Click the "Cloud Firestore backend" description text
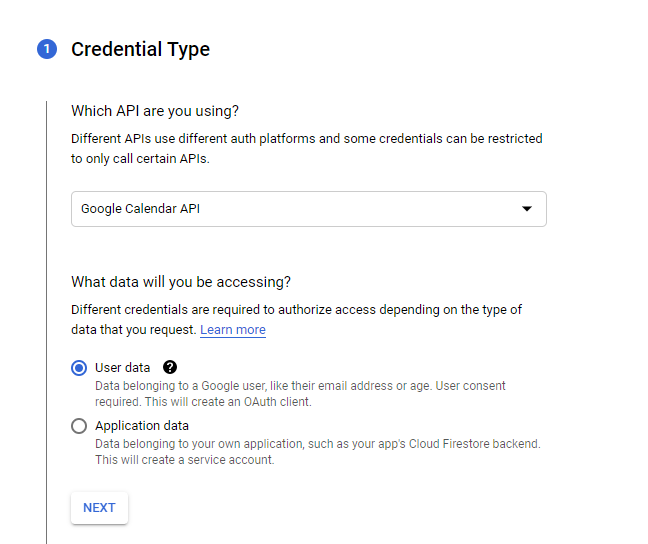Viewport: 648px width, 544px height. coord(474,444)
